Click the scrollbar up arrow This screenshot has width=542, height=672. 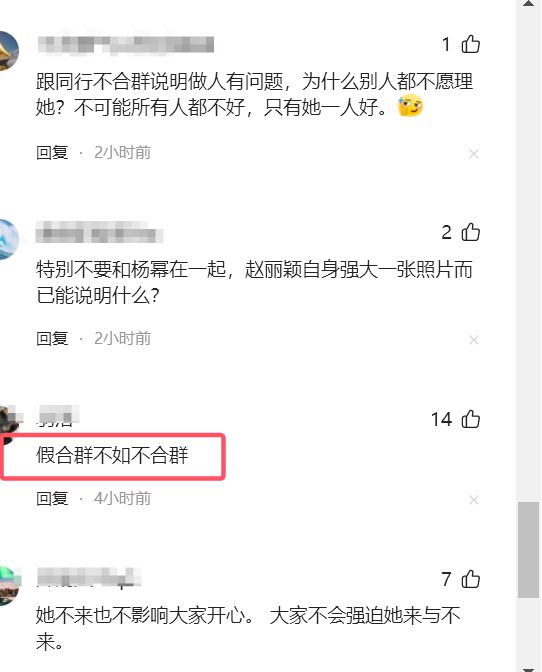click(x=529, y=3)
